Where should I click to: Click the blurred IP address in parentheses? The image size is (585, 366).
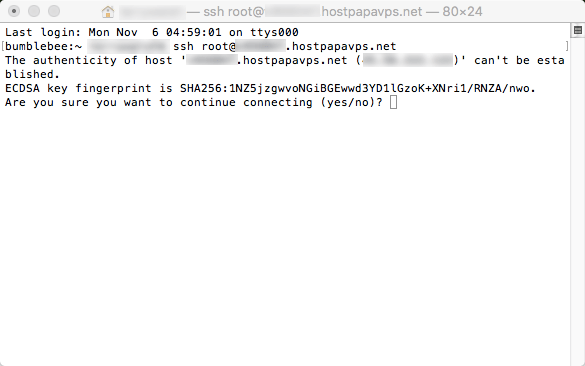(x=407, y=60)
